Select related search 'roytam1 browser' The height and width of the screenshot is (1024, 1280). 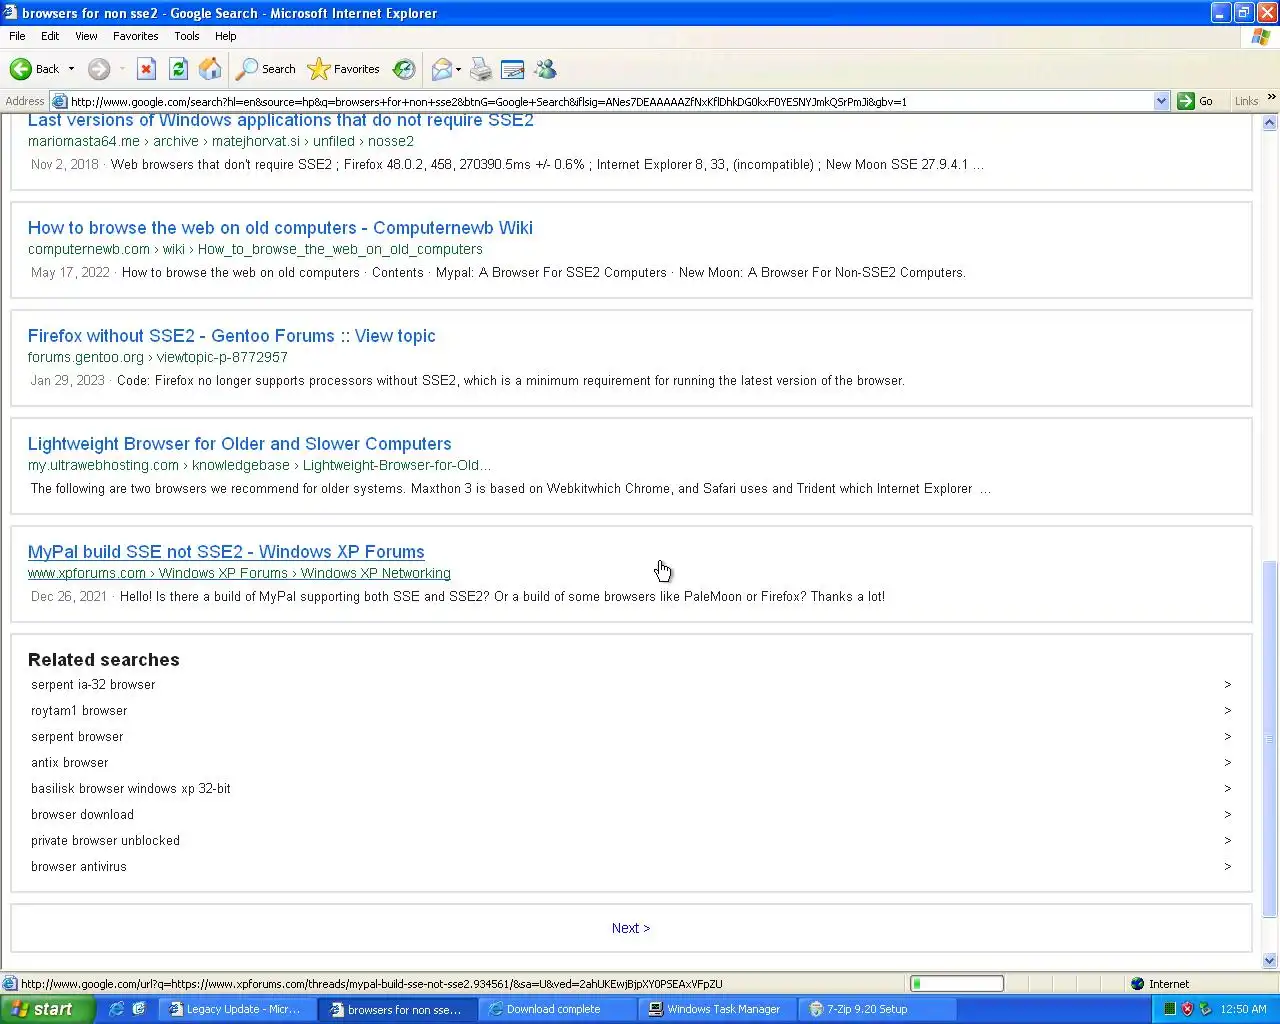tap(79, 711)
